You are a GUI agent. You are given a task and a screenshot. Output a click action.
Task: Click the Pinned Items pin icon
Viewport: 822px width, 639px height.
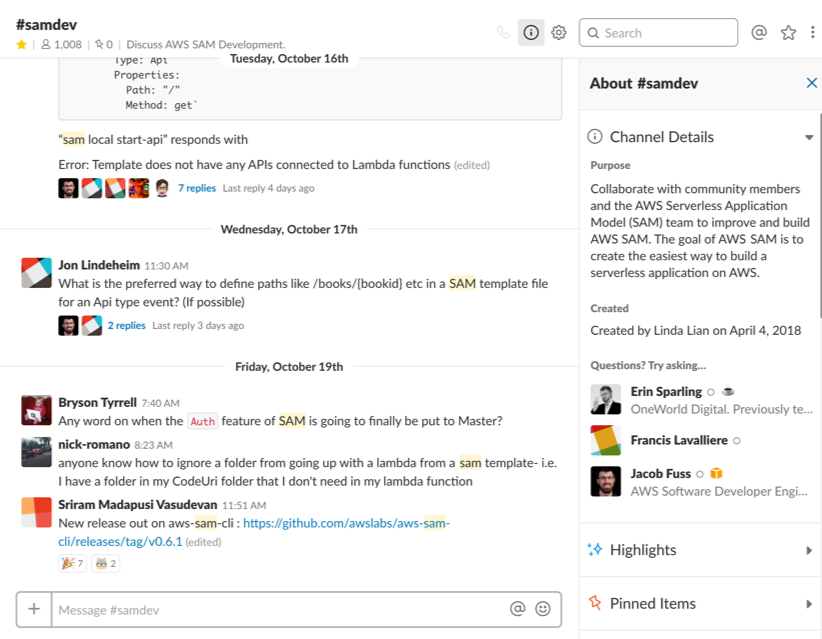(595, 603)
